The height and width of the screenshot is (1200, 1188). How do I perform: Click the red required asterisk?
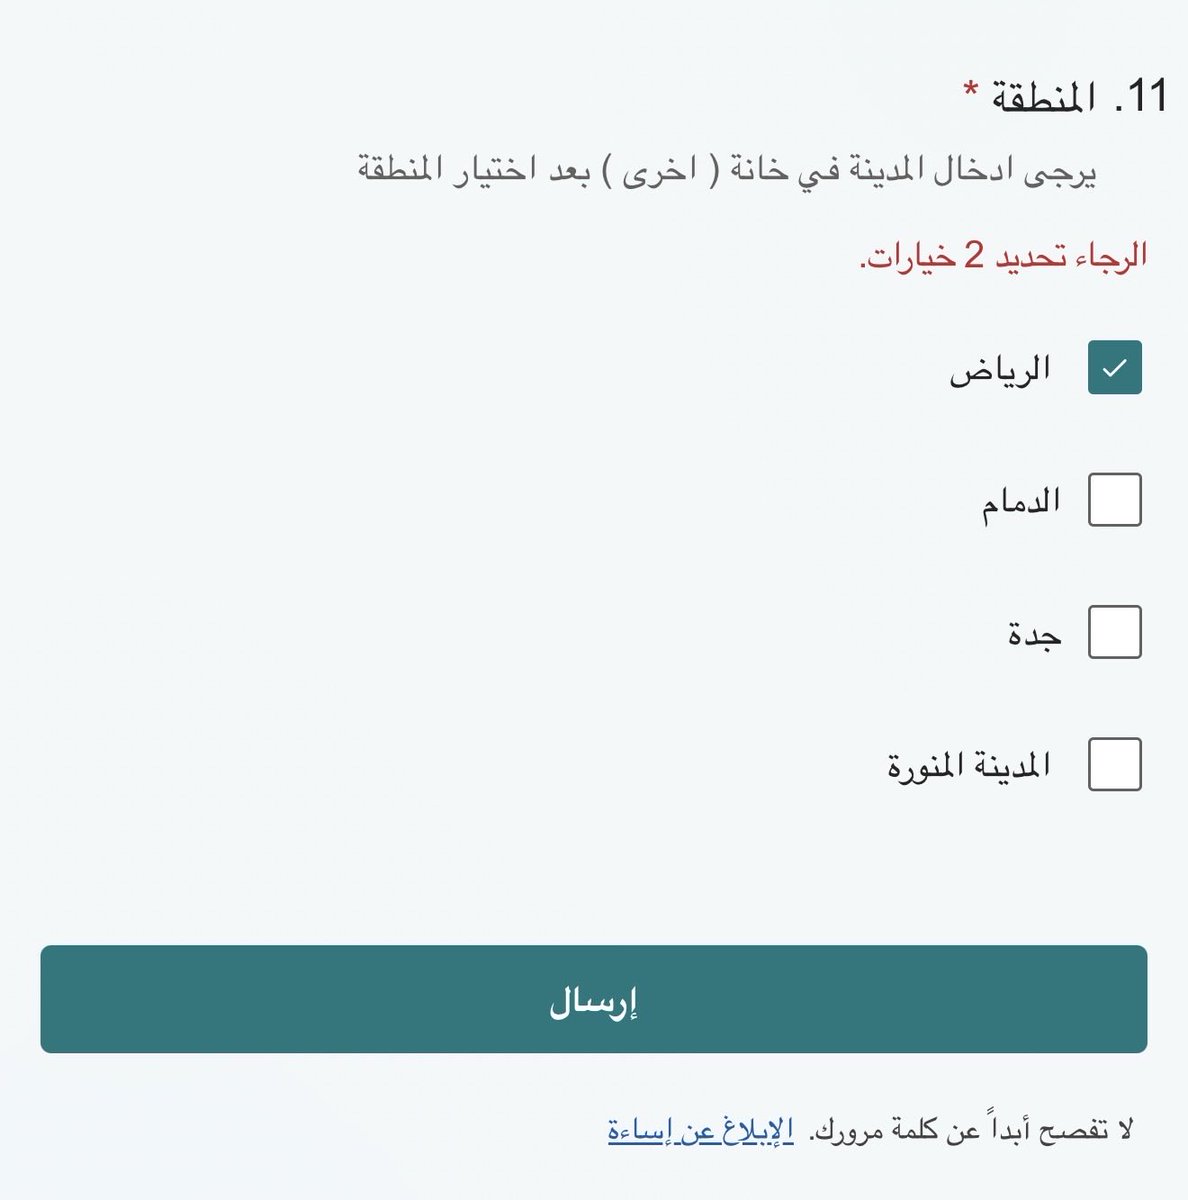(x=970, y=92)
